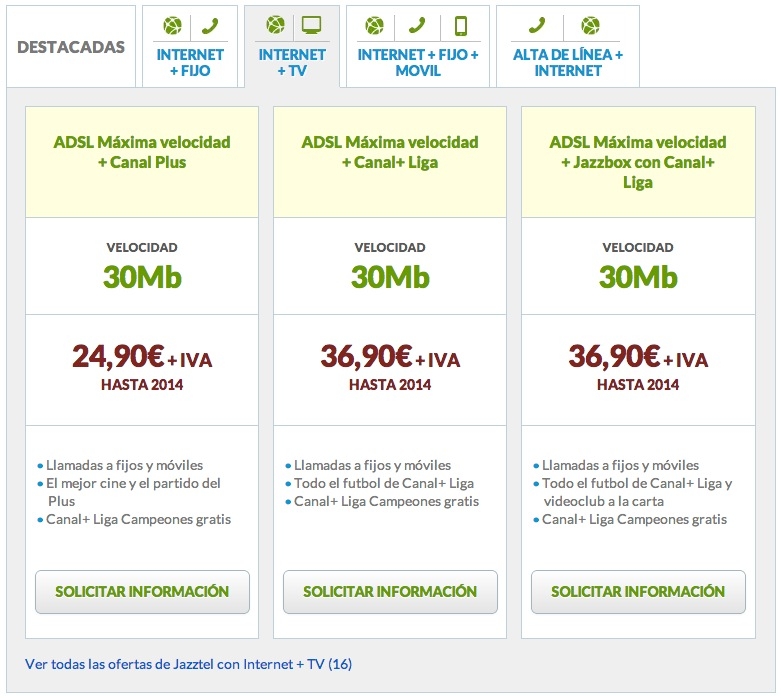Click phone icon in Alta de Línea tab
The width and height of the screenshot is (781, 698).
point(537,25)
